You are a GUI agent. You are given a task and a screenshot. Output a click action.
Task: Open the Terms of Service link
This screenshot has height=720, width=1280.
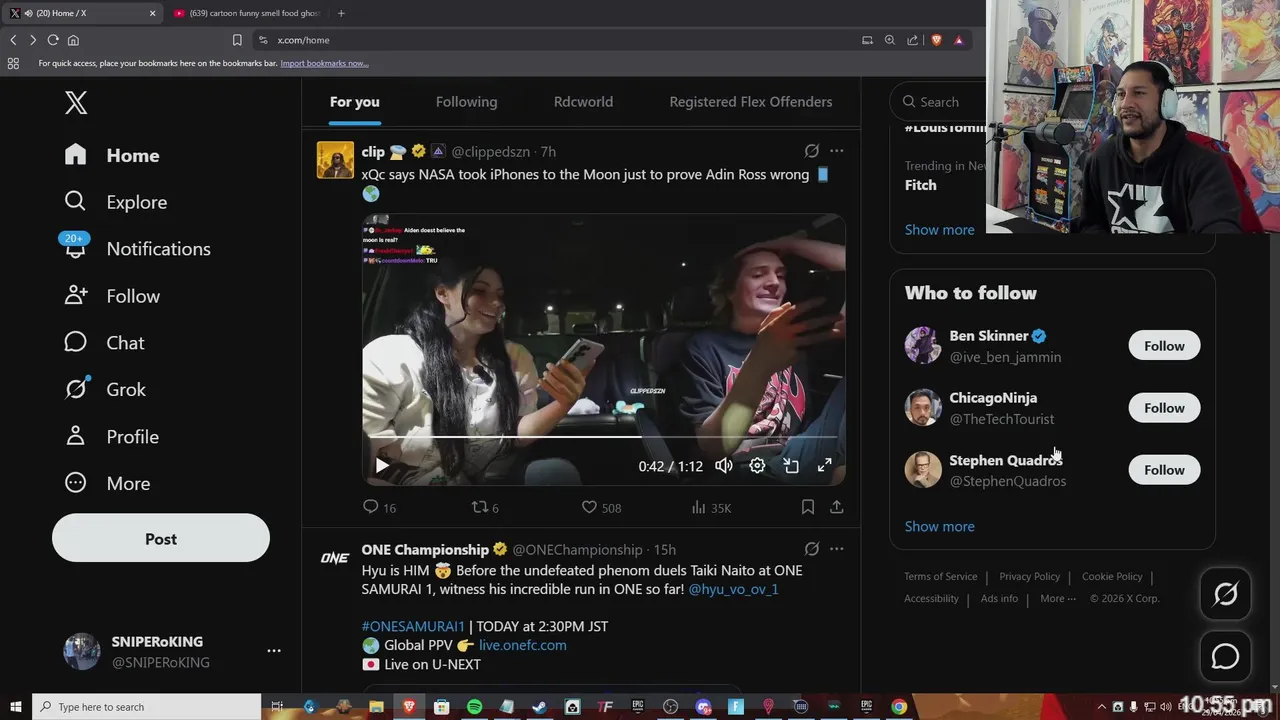[941, 576]
